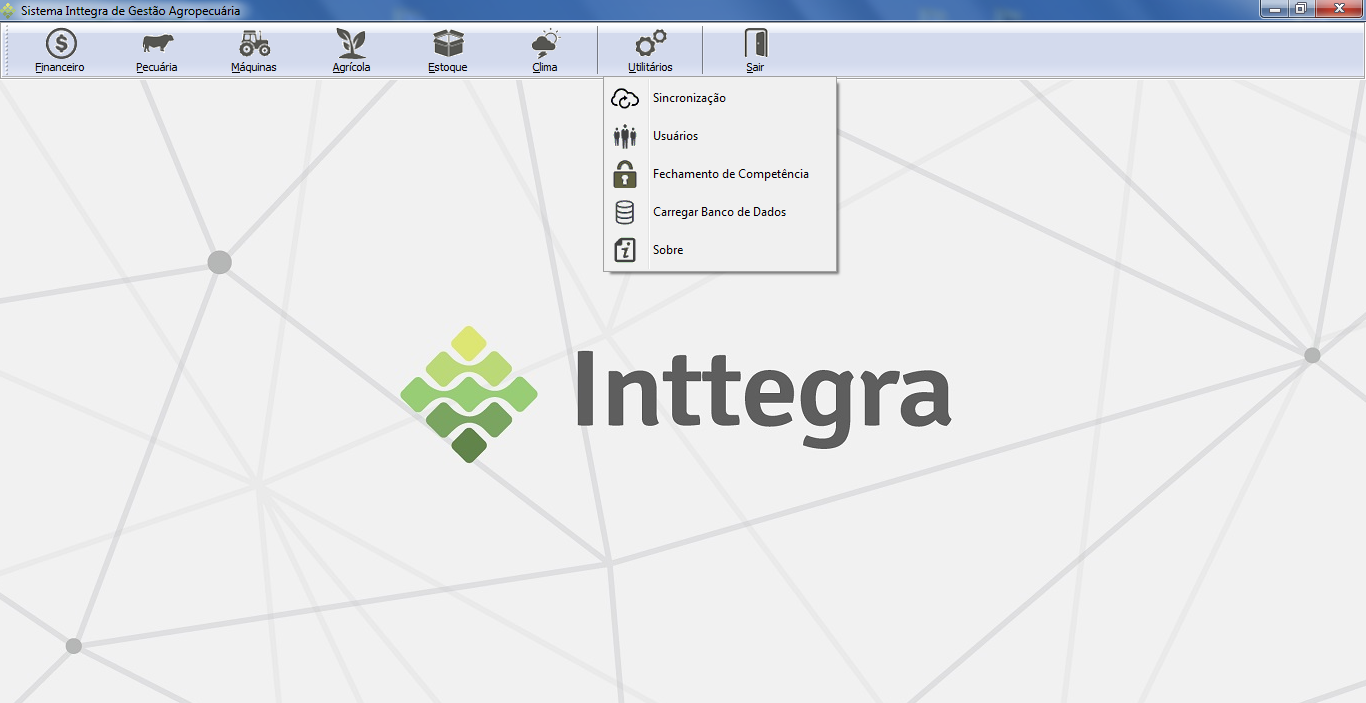Screen dimensions: 1366x703
Task: Click the Usuários people icon
Action: click(x=625, y=136)
